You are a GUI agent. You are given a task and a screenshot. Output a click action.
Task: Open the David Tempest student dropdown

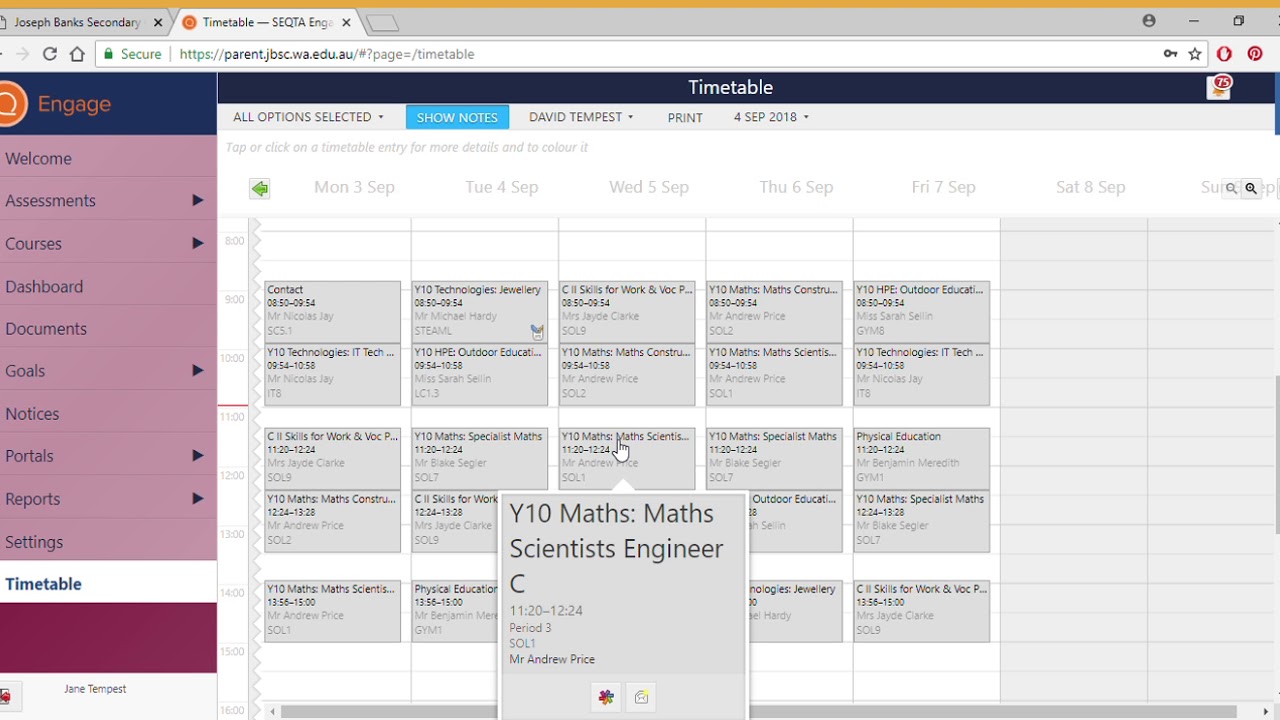581,117
